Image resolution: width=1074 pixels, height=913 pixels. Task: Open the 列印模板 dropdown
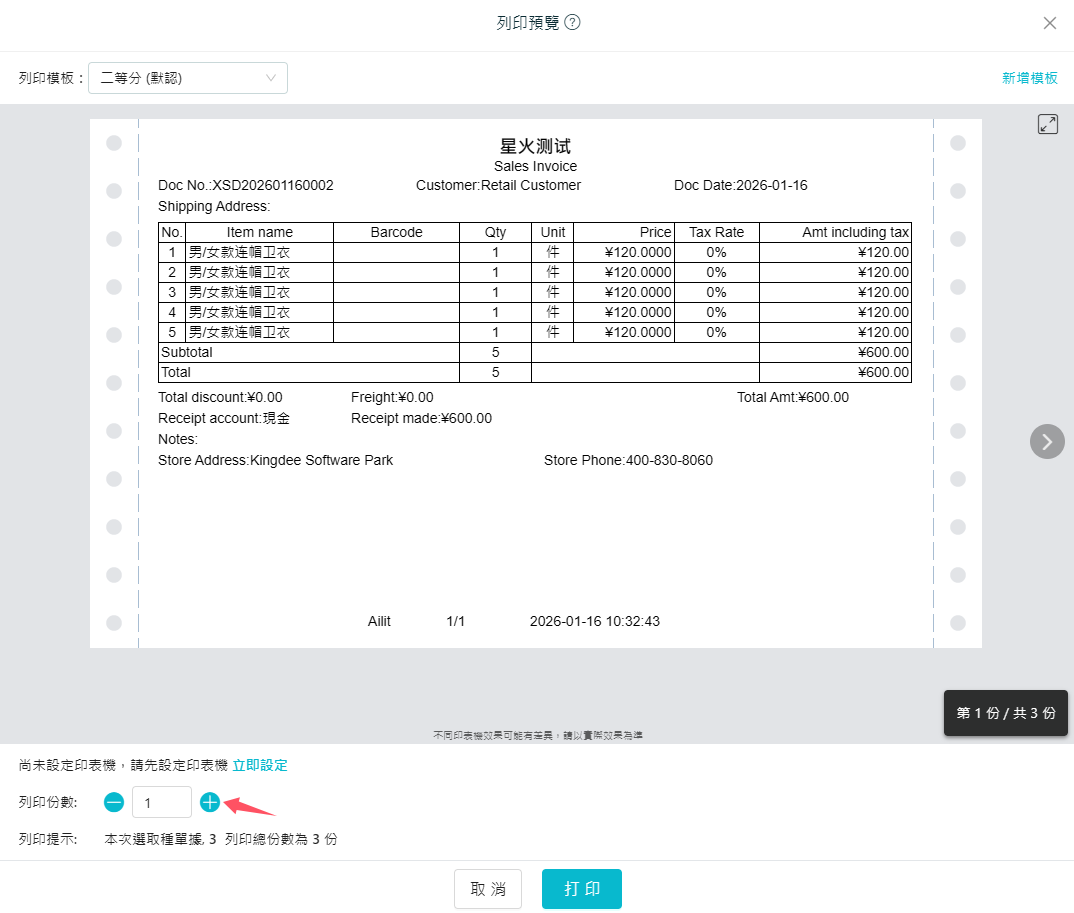(188, 78)
